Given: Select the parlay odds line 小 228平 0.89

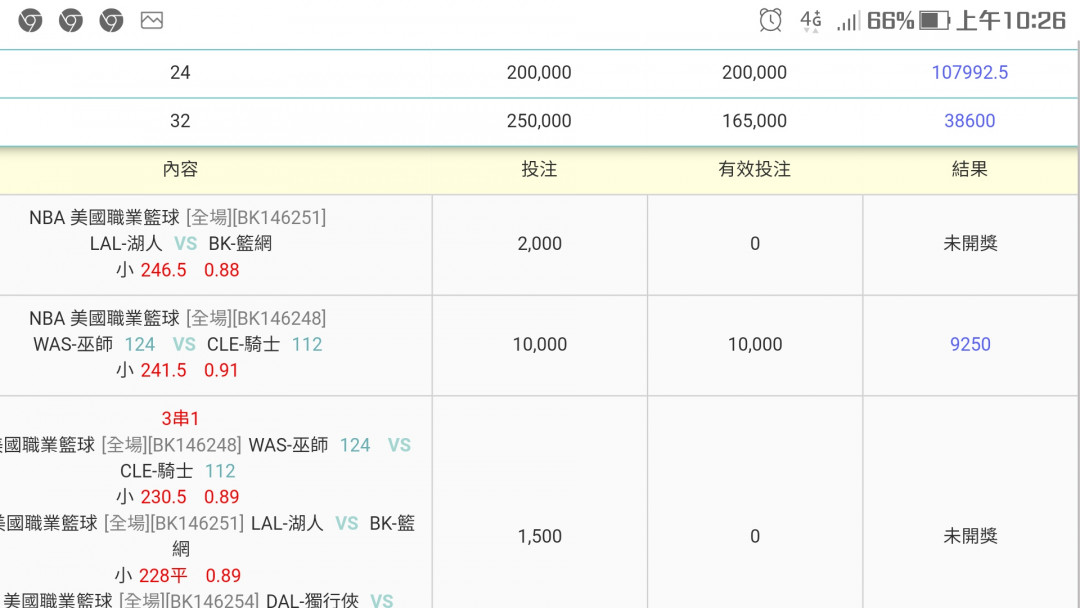Looking at the screenshot, I should tap(178, 576).
